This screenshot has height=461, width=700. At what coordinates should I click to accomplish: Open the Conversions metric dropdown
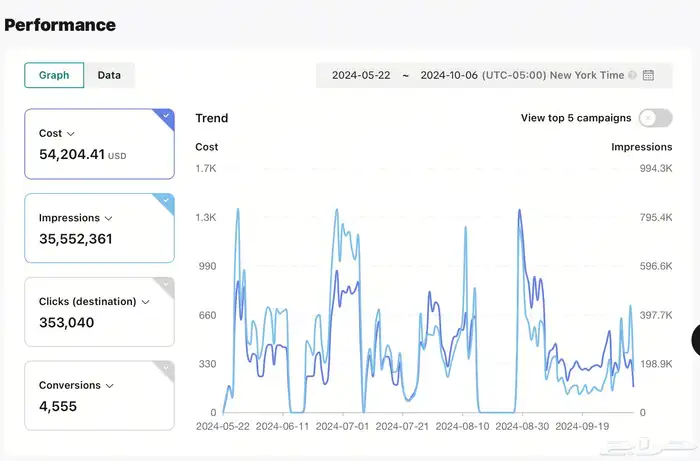[x=109, y=386]
